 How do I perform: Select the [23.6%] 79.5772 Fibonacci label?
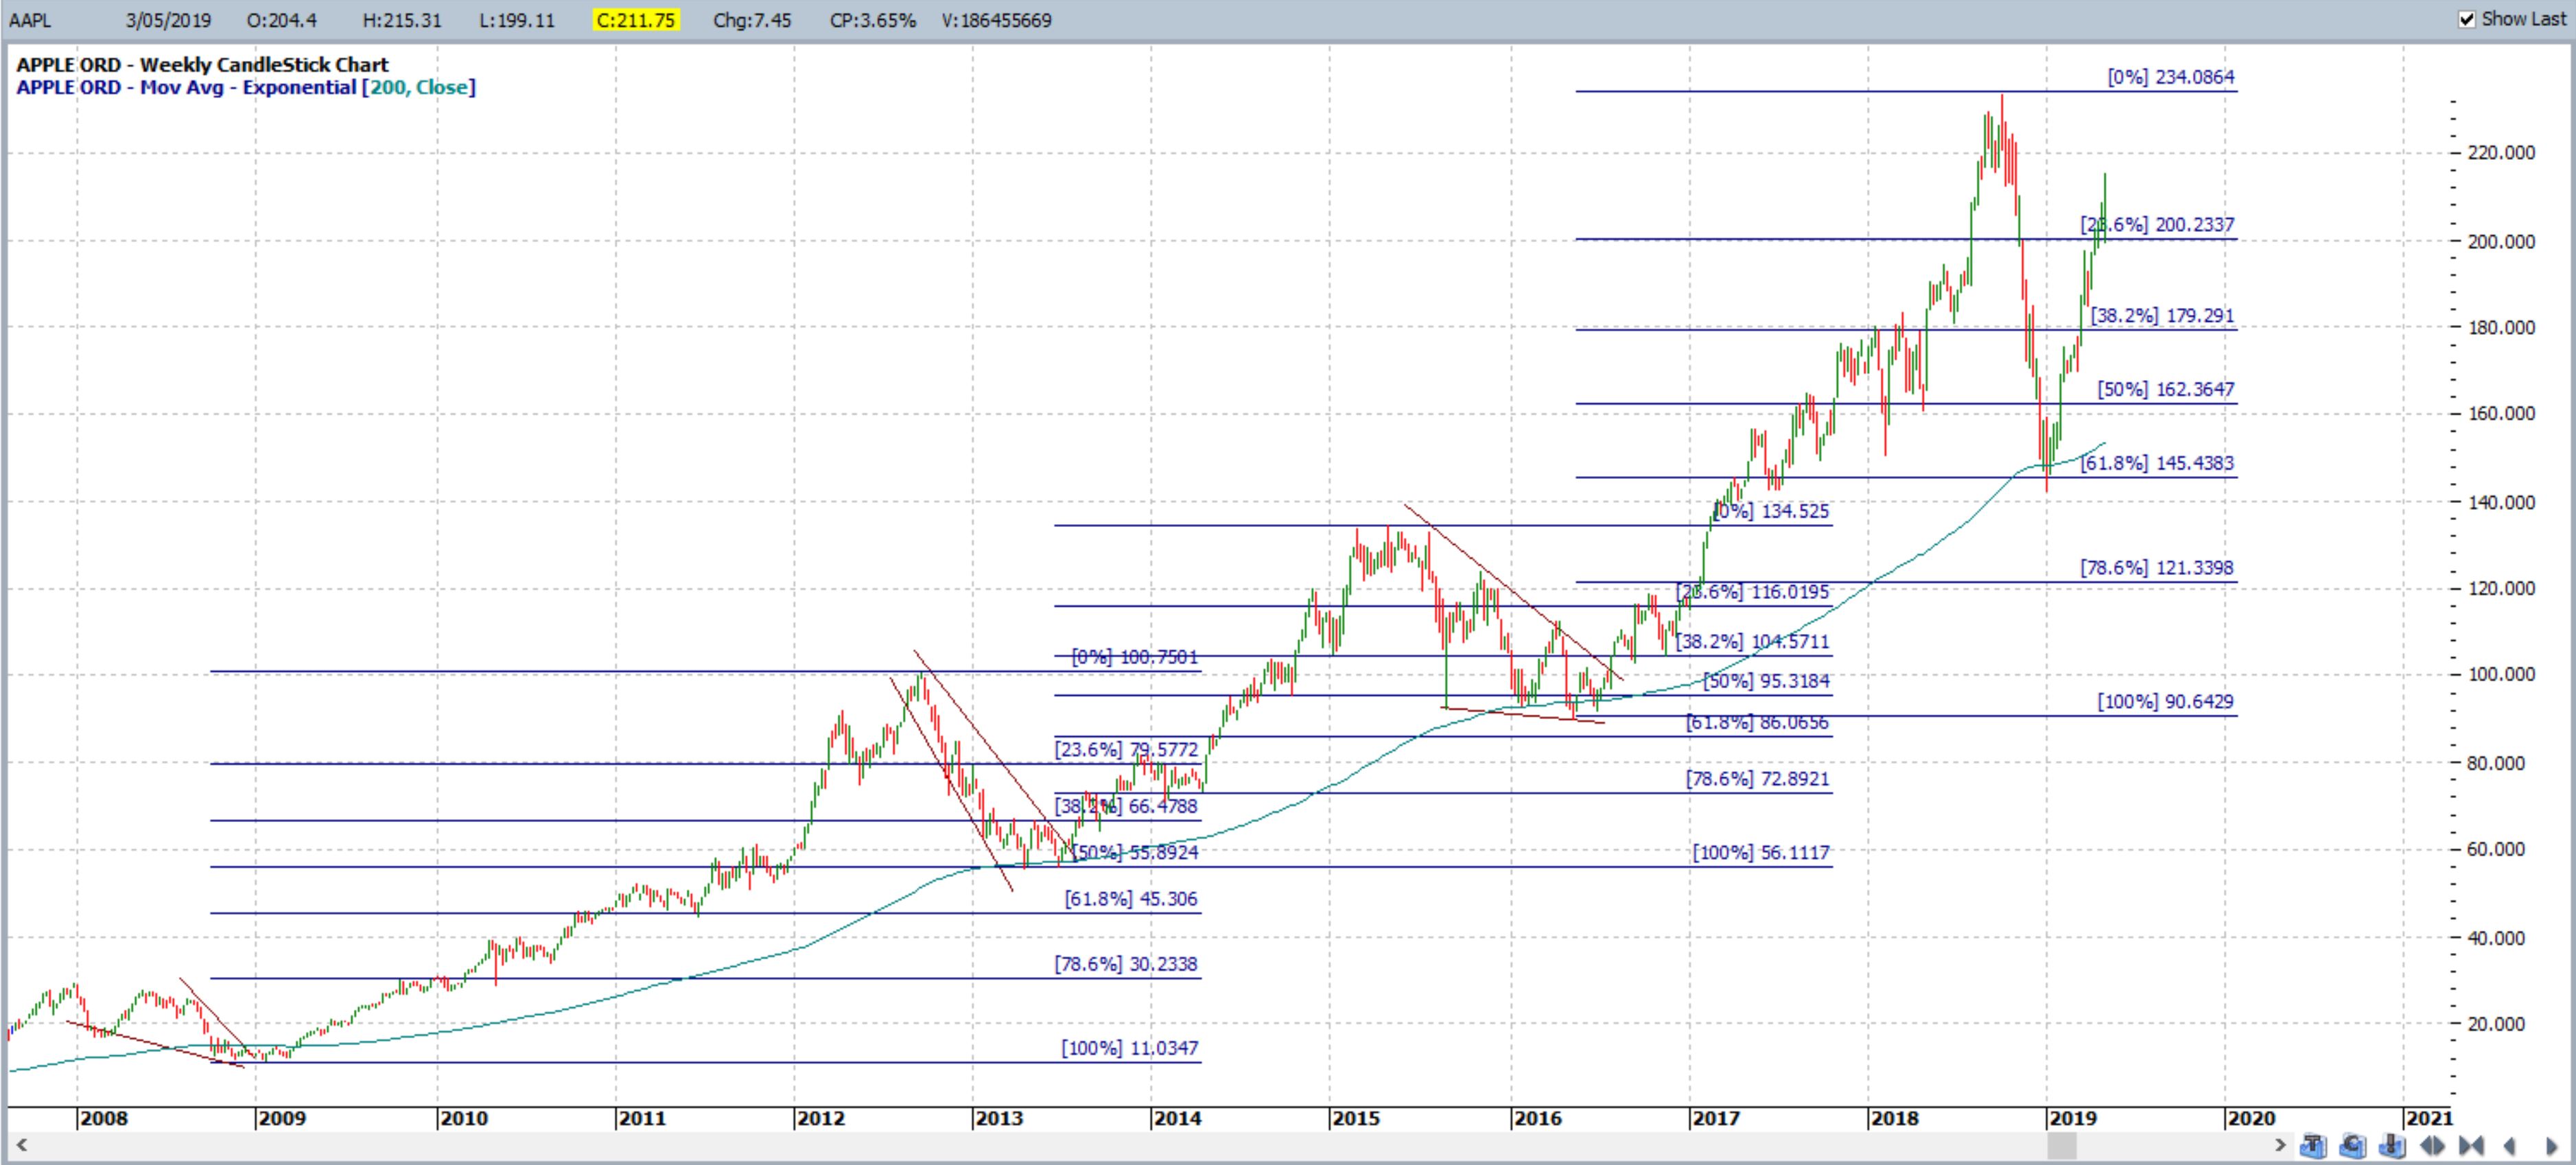[1126, 750]
